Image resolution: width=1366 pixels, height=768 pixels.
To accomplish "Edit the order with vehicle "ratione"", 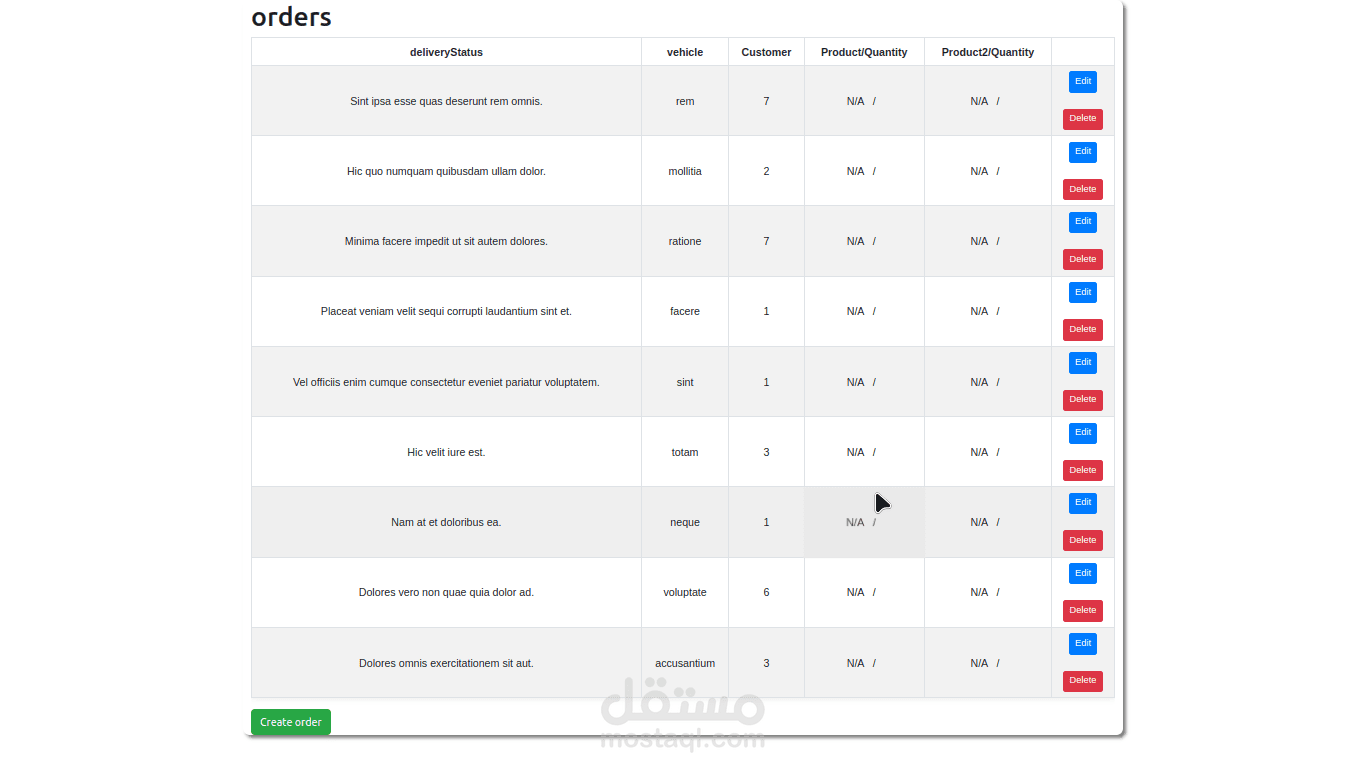I will [1082, 221].
